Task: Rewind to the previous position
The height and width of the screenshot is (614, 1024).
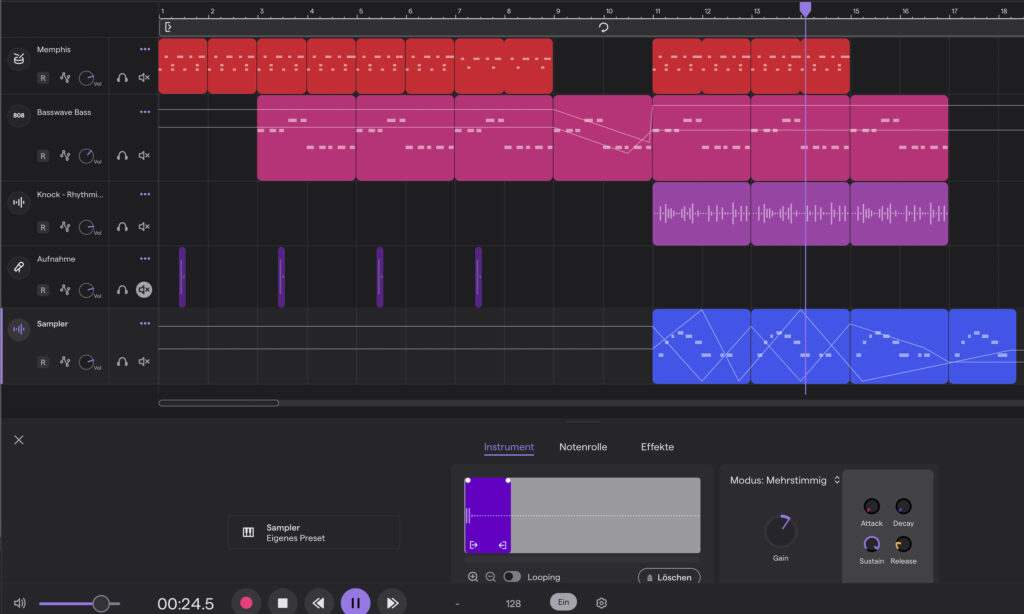Action: (318, 603)
